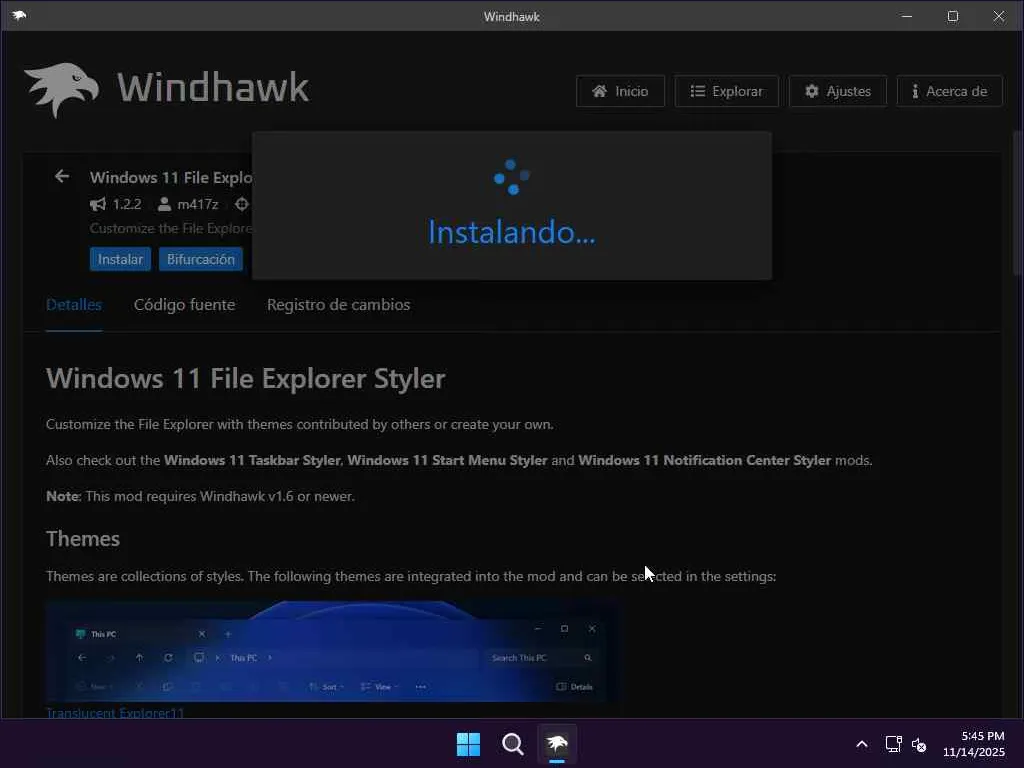Go back using the left arrow icon
The image size is (1024, 768).
62,176
